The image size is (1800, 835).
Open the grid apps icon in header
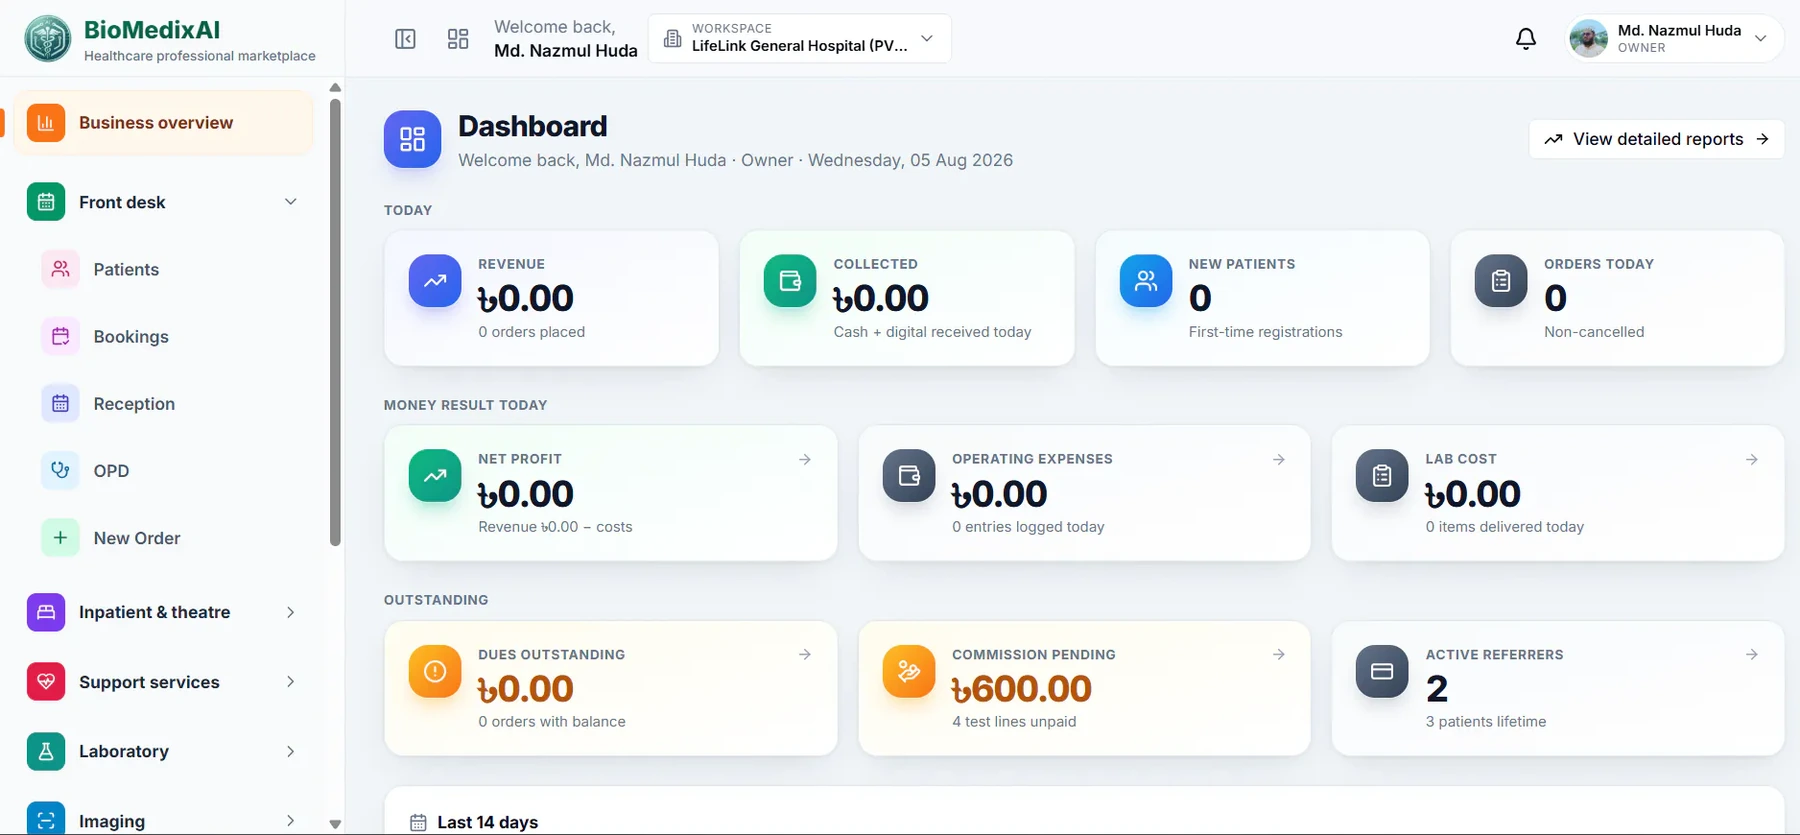(458, 39)
